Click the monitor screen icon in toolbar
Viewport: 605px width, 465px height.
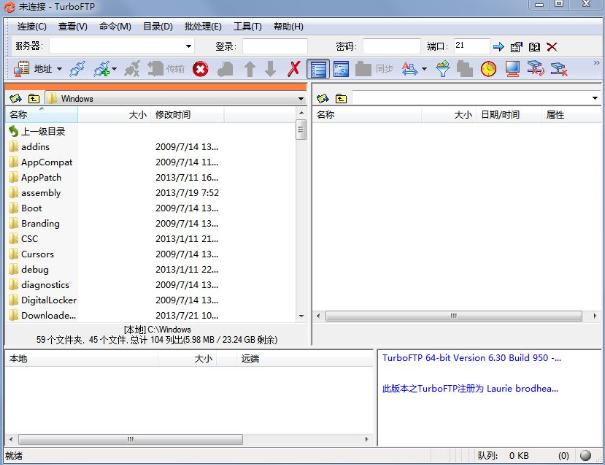[512, 69]
